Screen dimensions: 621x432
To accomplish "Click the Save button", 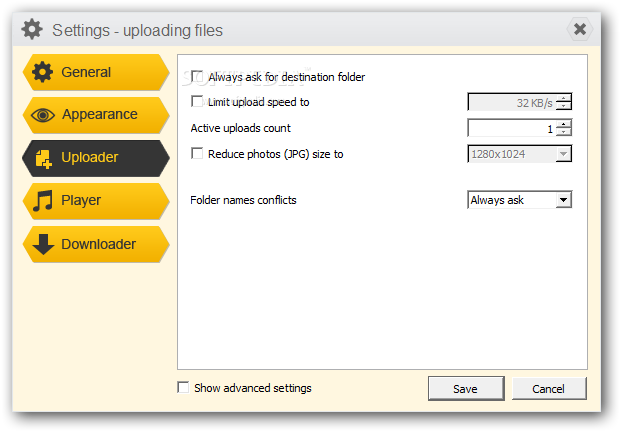I will coord(466,388).
